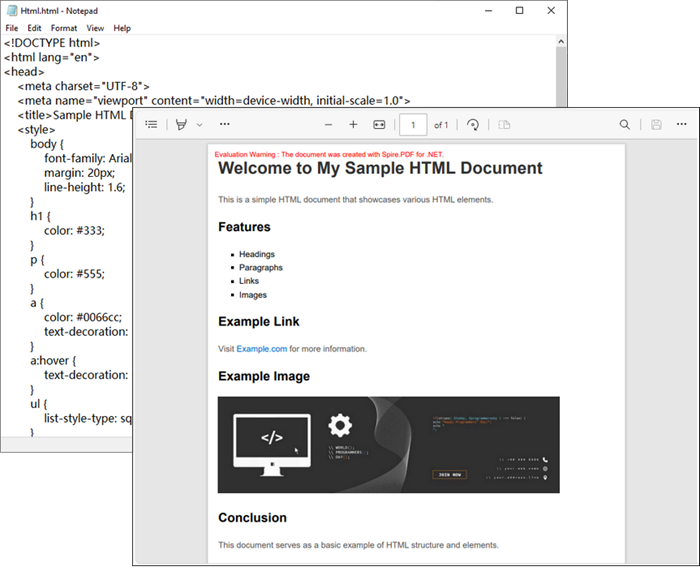The height and width of the screenshot is (567, 700).
Task: Rotate the PDF page
Action: click(x=473, y=125)
